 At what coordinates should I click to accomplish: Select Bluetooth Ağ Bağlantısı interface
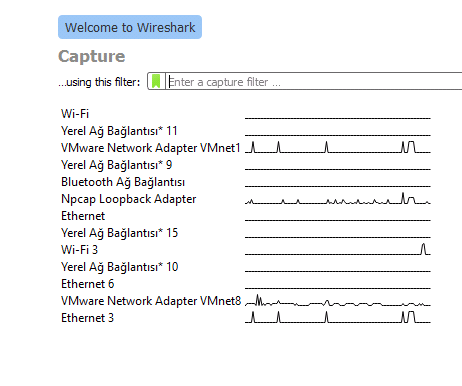tap(123, 182)
